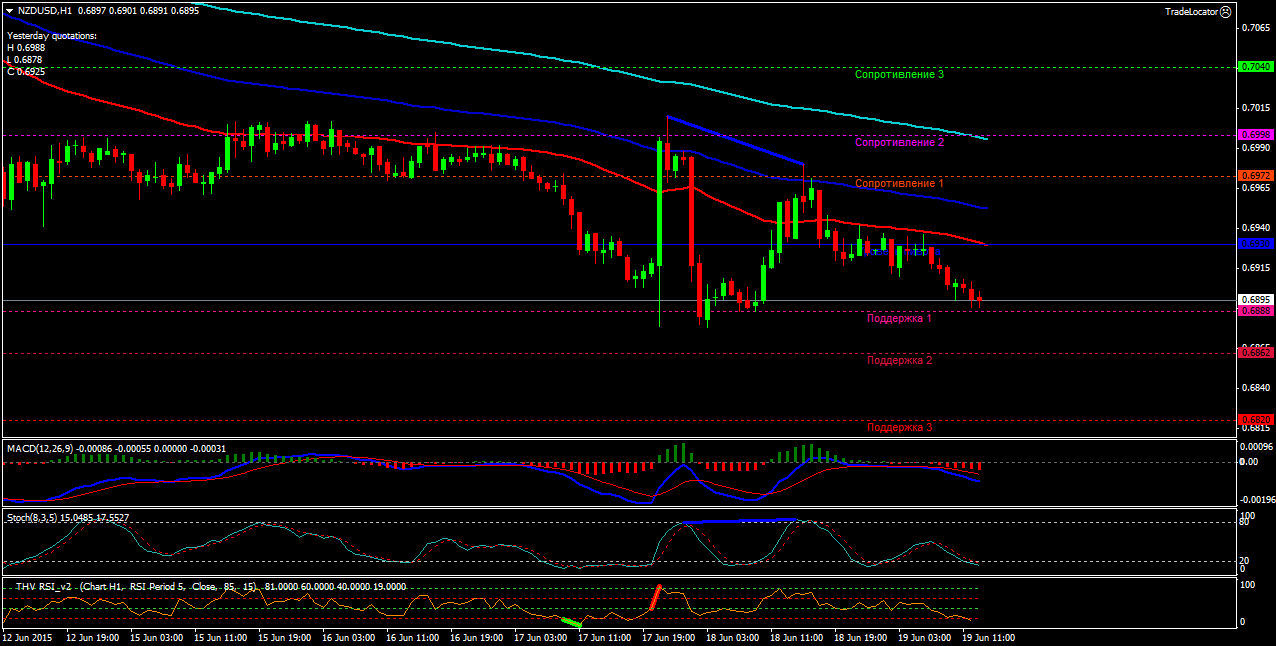Click the L 0.6878 yesterday low value
Viewport: 1276px width, 646px height.
click(x=26, y=60)
